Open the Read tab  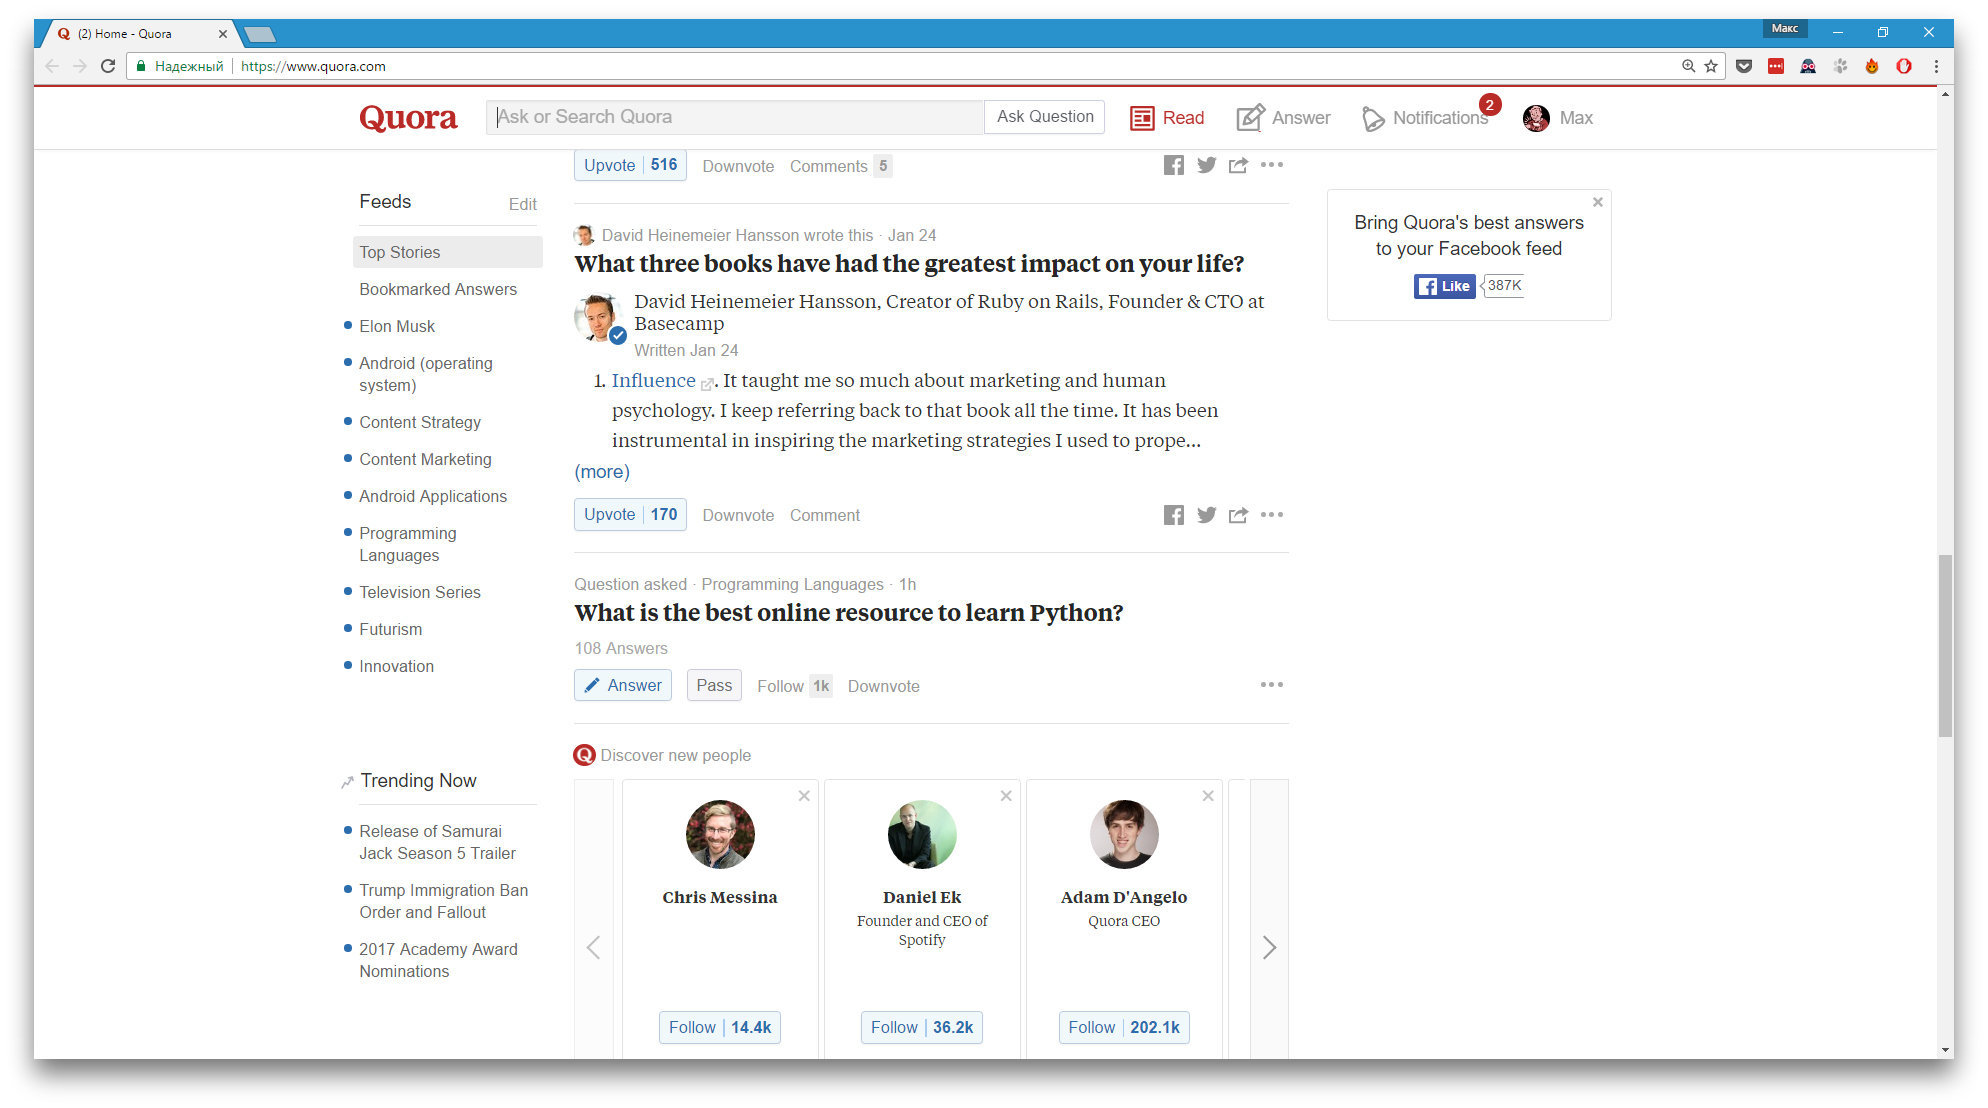[1167, 118]
